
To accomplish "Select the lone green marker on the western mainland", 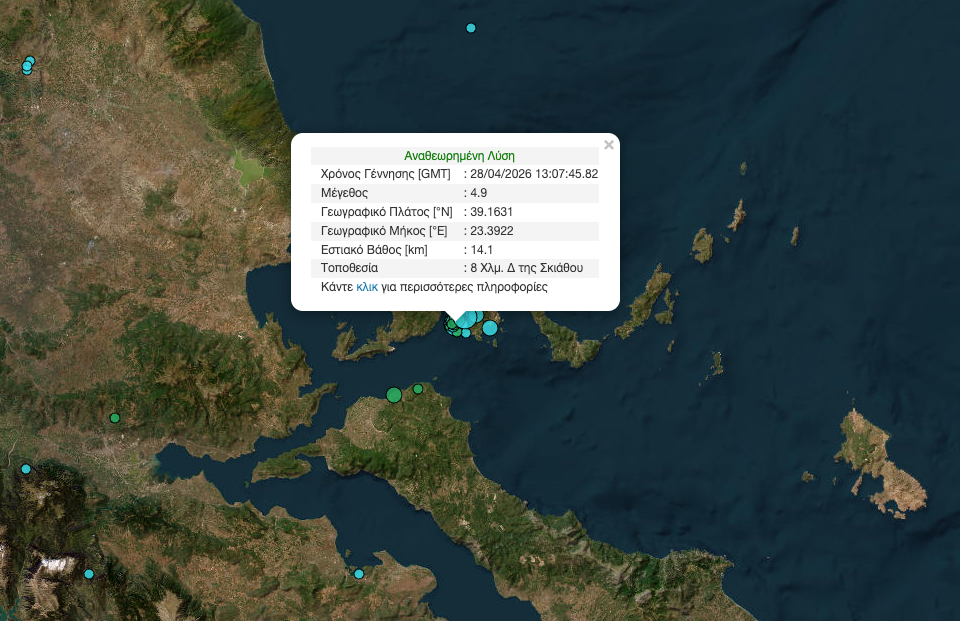I will point(115,418).
